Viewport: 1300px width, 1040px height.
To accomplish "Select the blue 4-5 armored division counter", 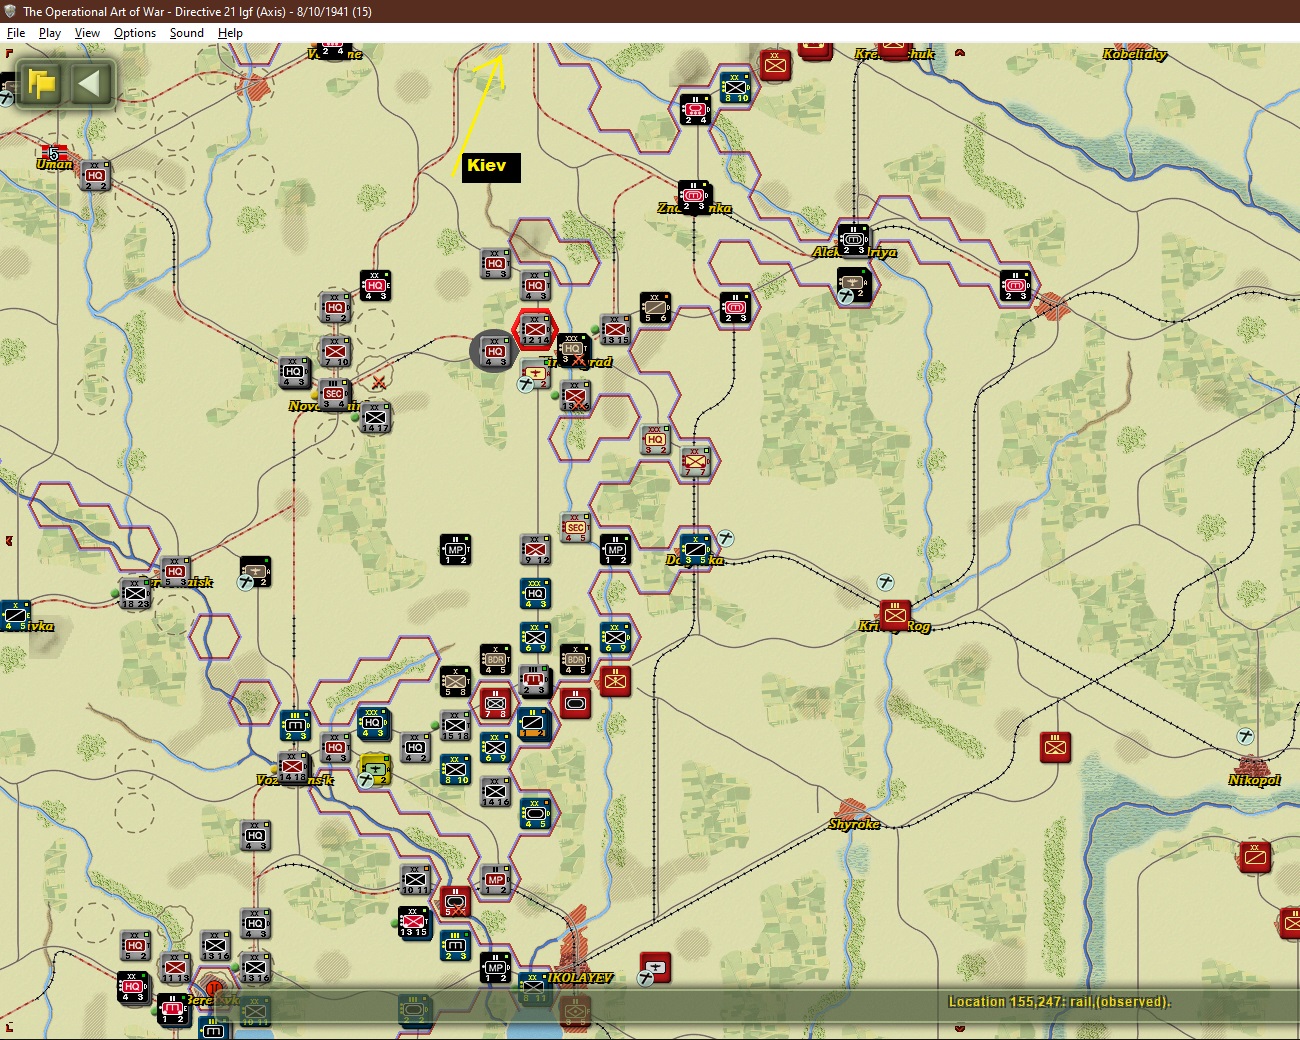I will 535,814.
